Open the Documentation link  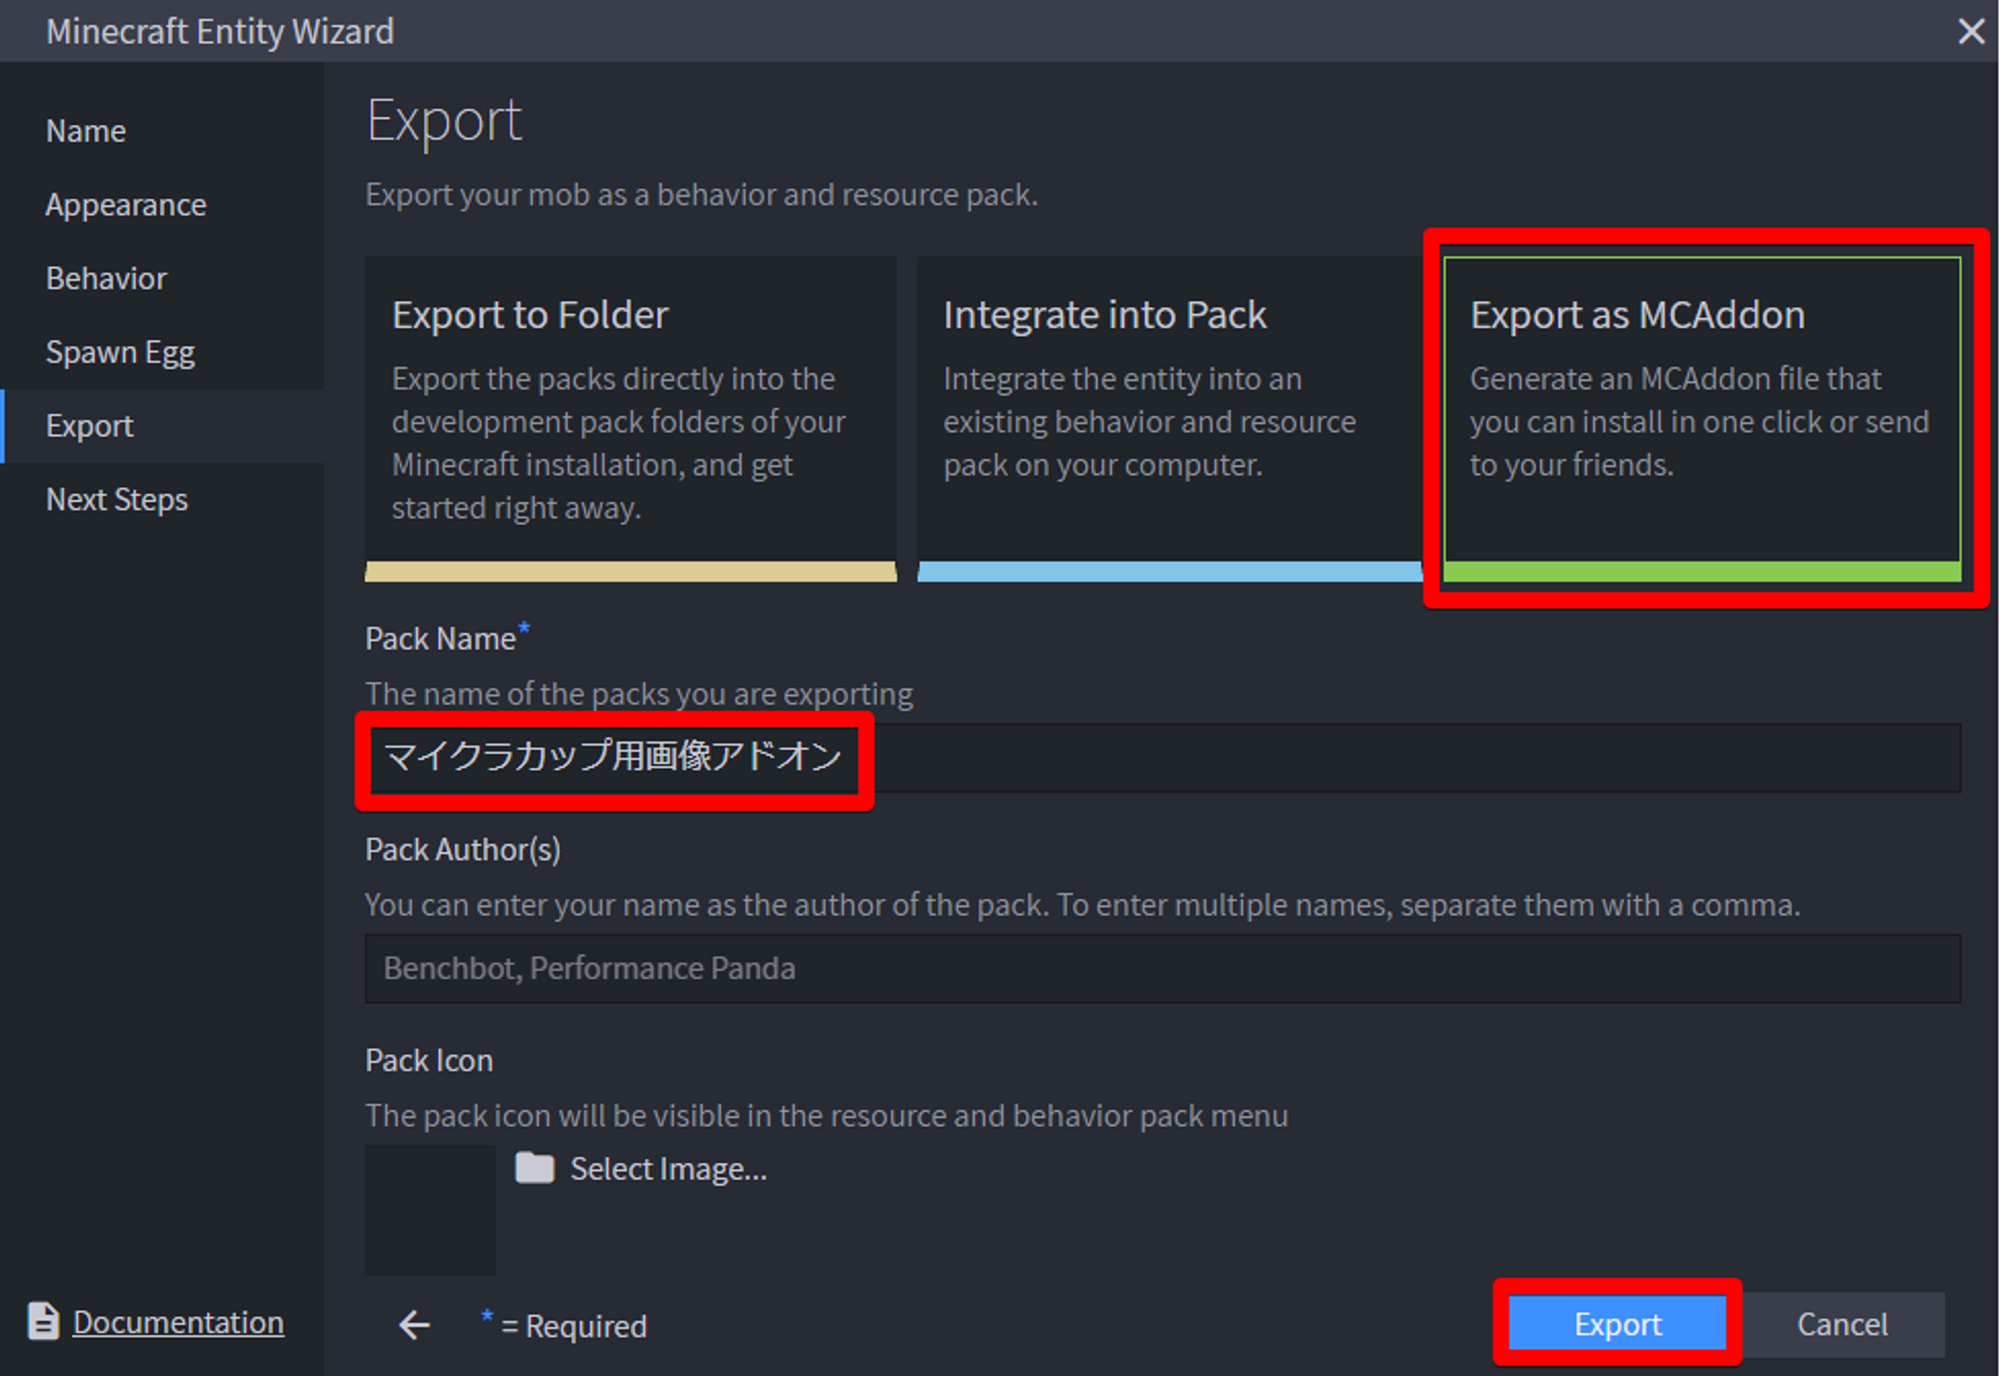[178, 1322]
